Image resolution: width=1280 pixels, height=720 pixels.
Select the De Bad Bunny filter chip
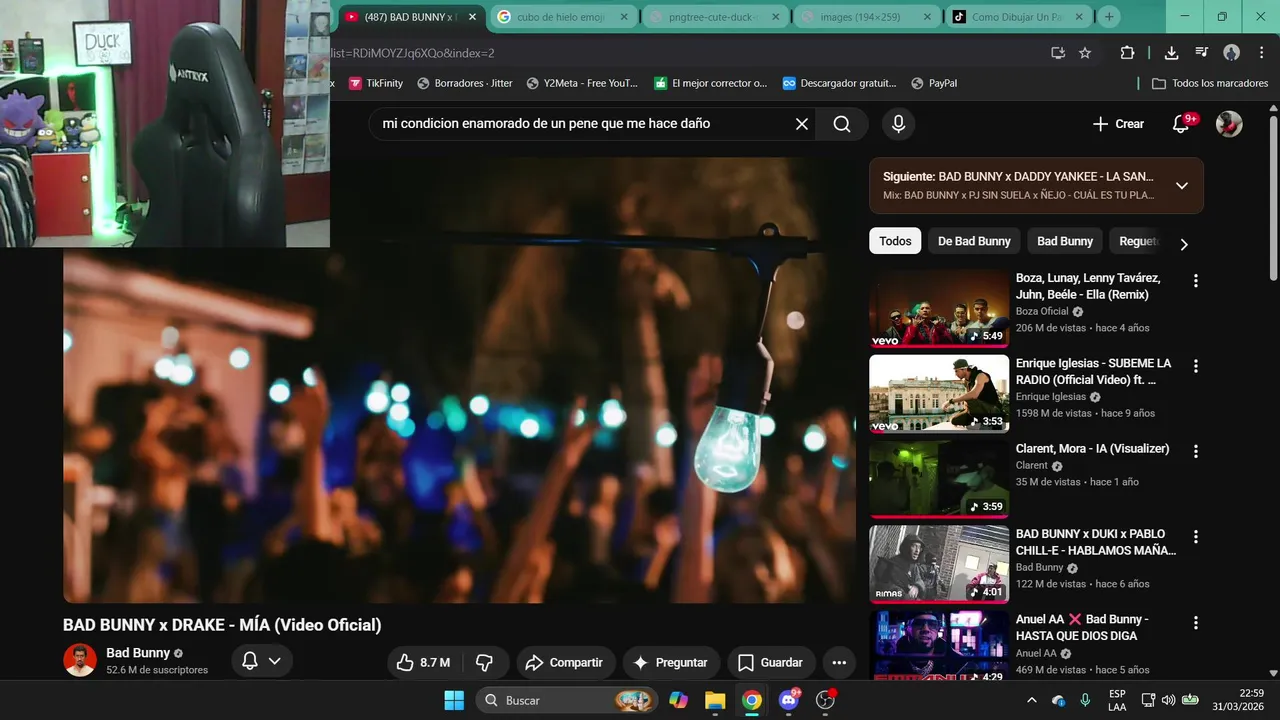[974, 241]
